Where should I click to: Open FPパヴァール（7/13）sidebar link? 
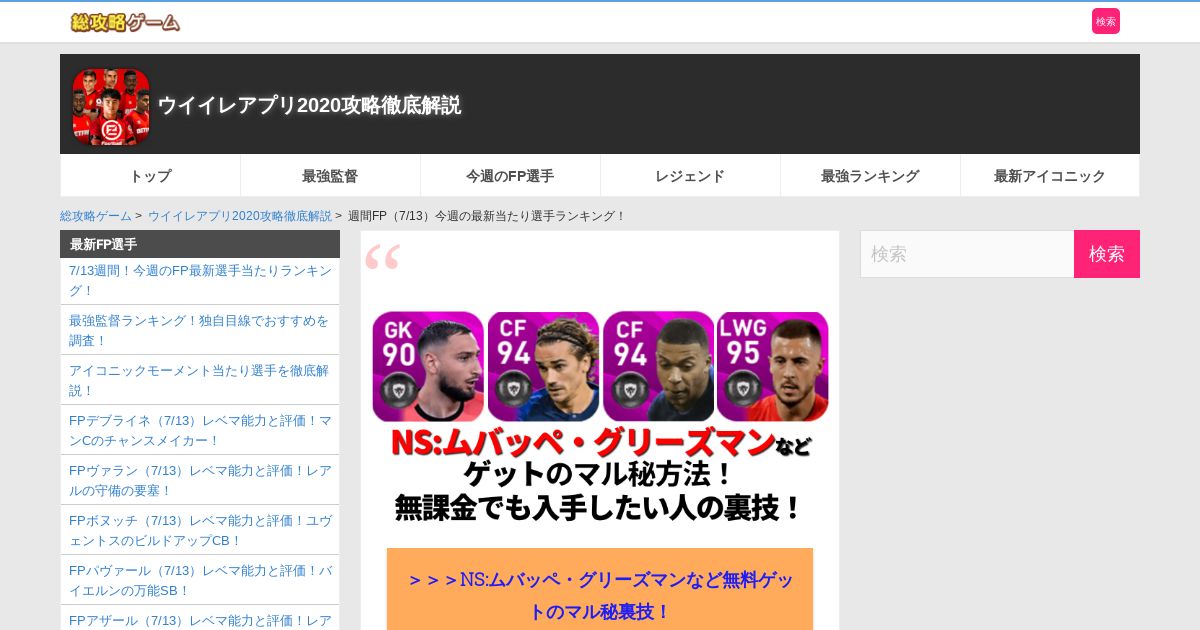[x=200, y=580]
